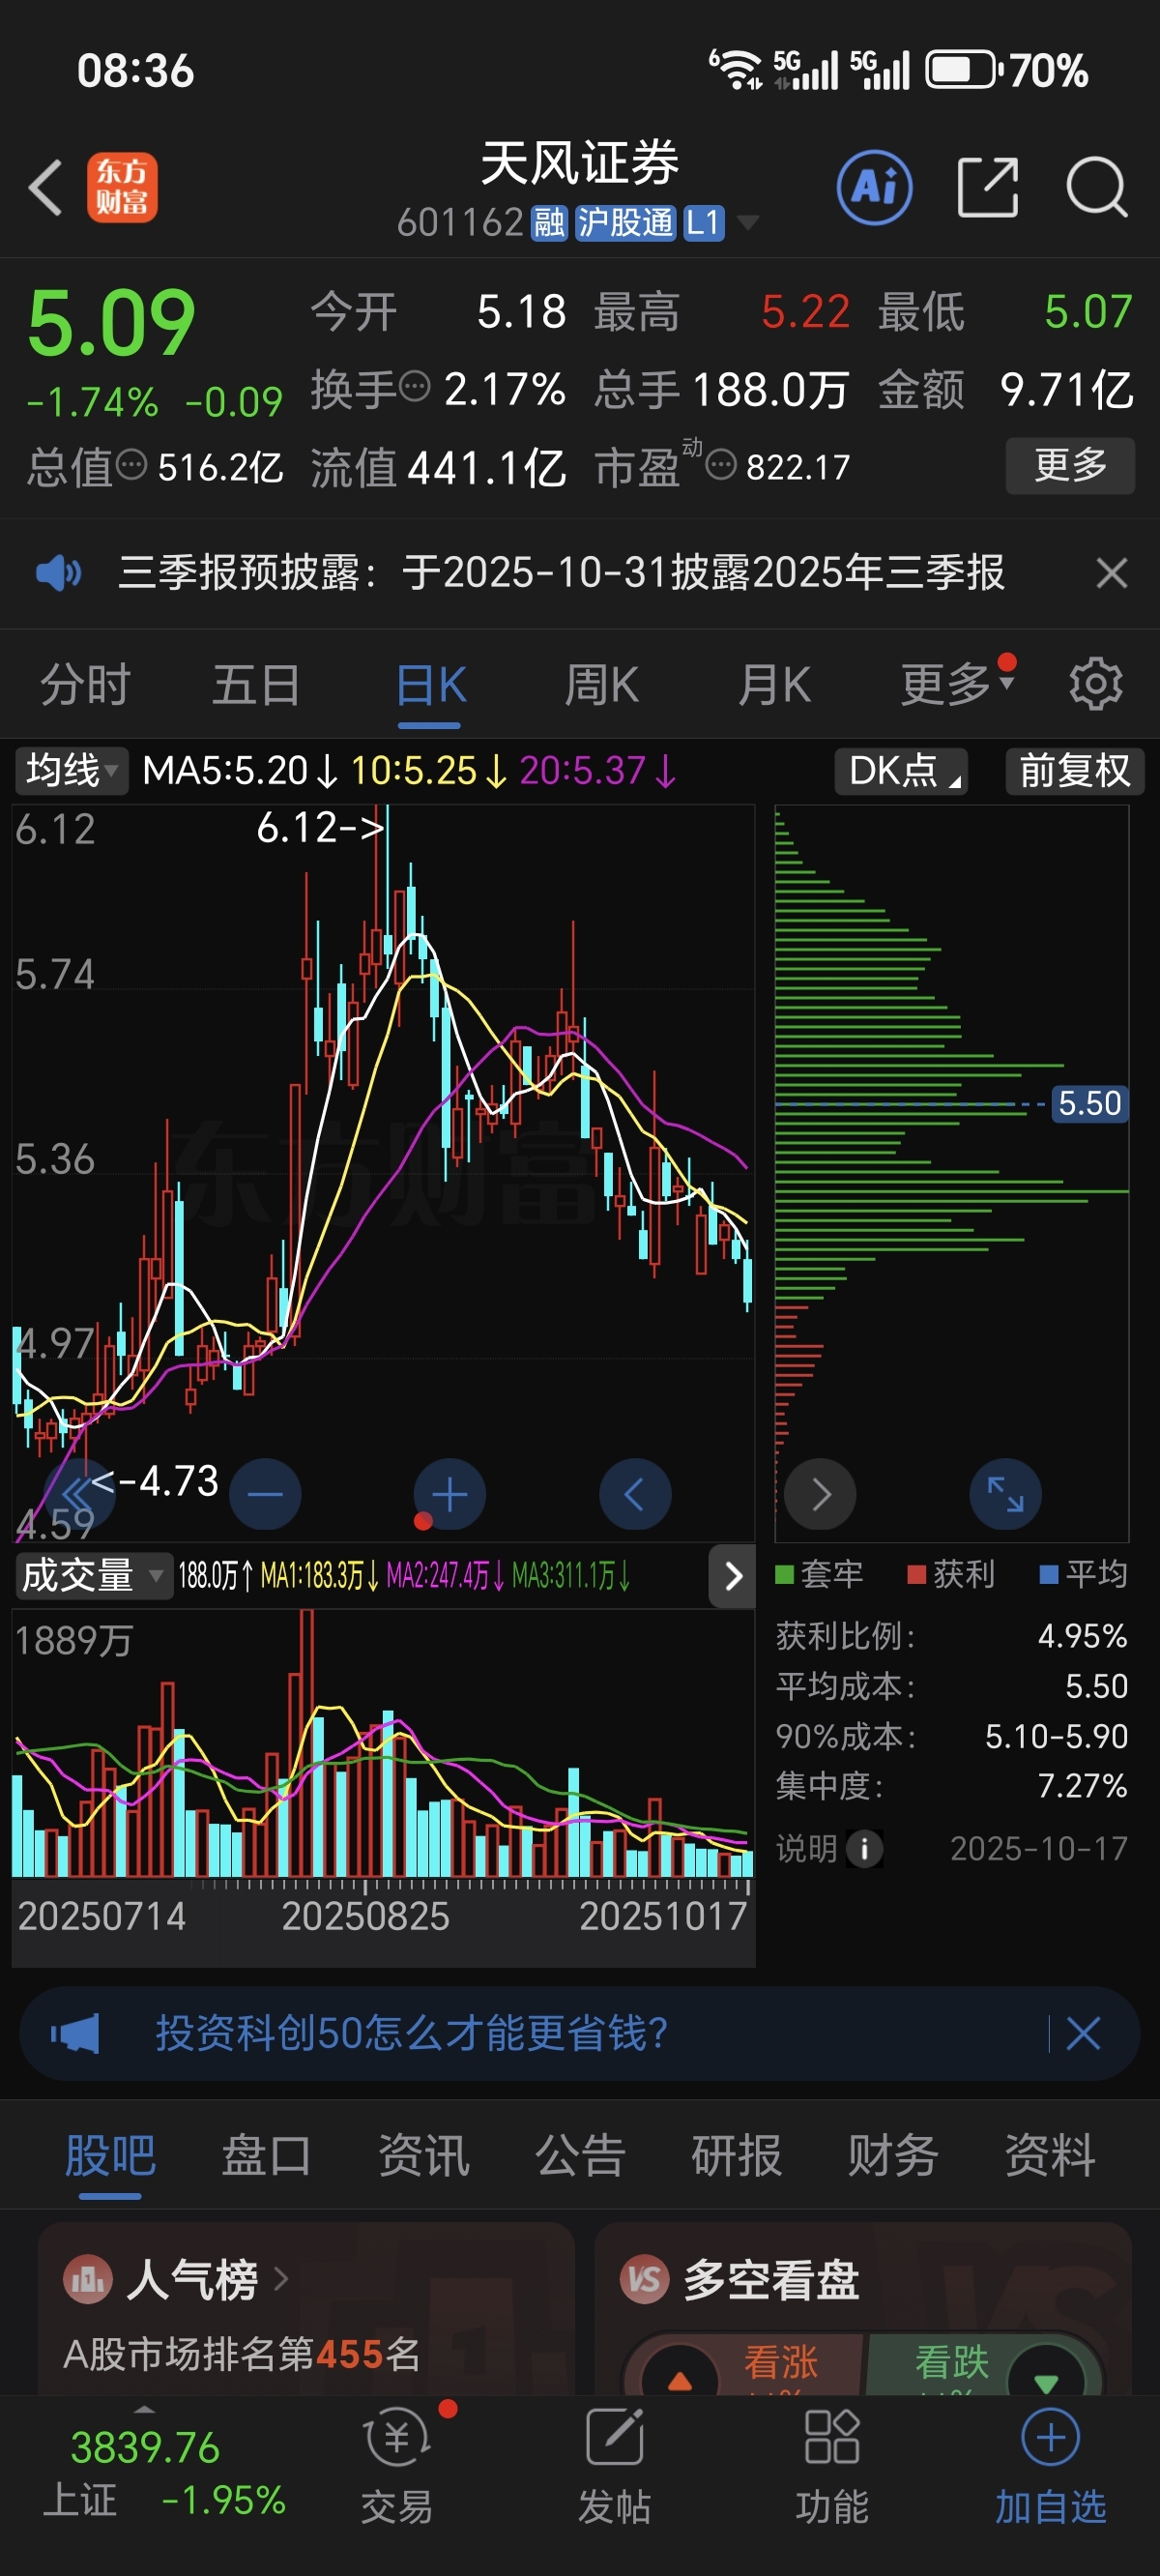
Task: Tap the 市盈 info circle icon
Action: (721, 464)
